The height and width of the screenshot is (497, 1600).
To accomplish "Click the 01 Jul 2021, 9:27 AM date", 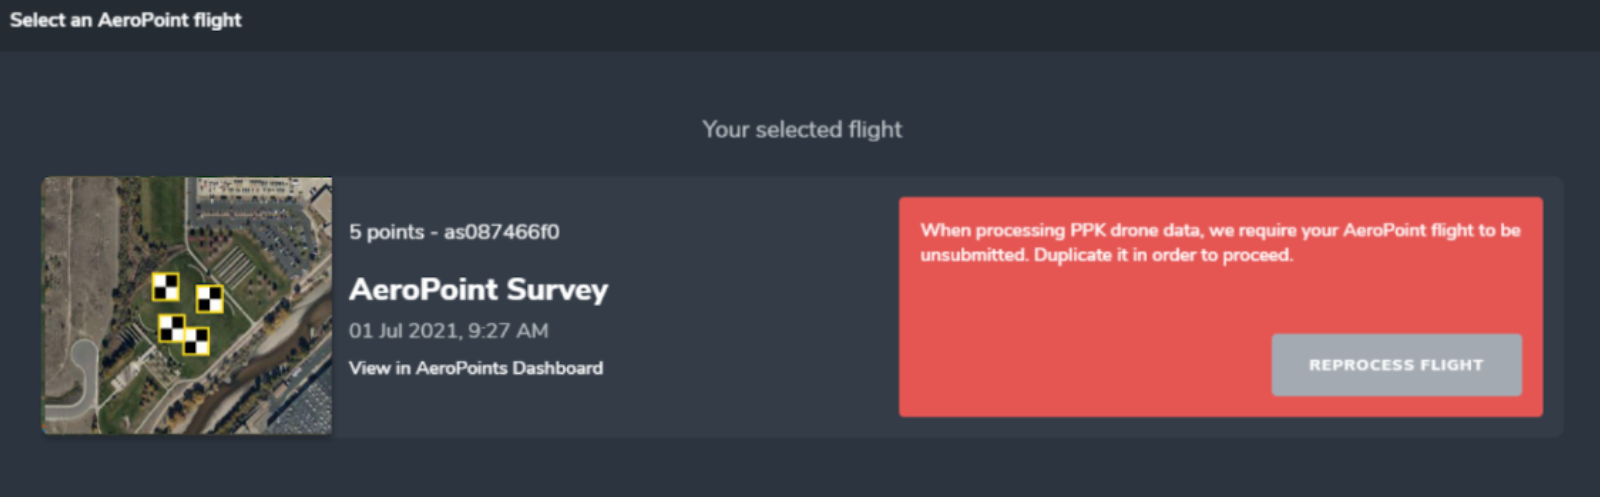I will pos(448,331).
